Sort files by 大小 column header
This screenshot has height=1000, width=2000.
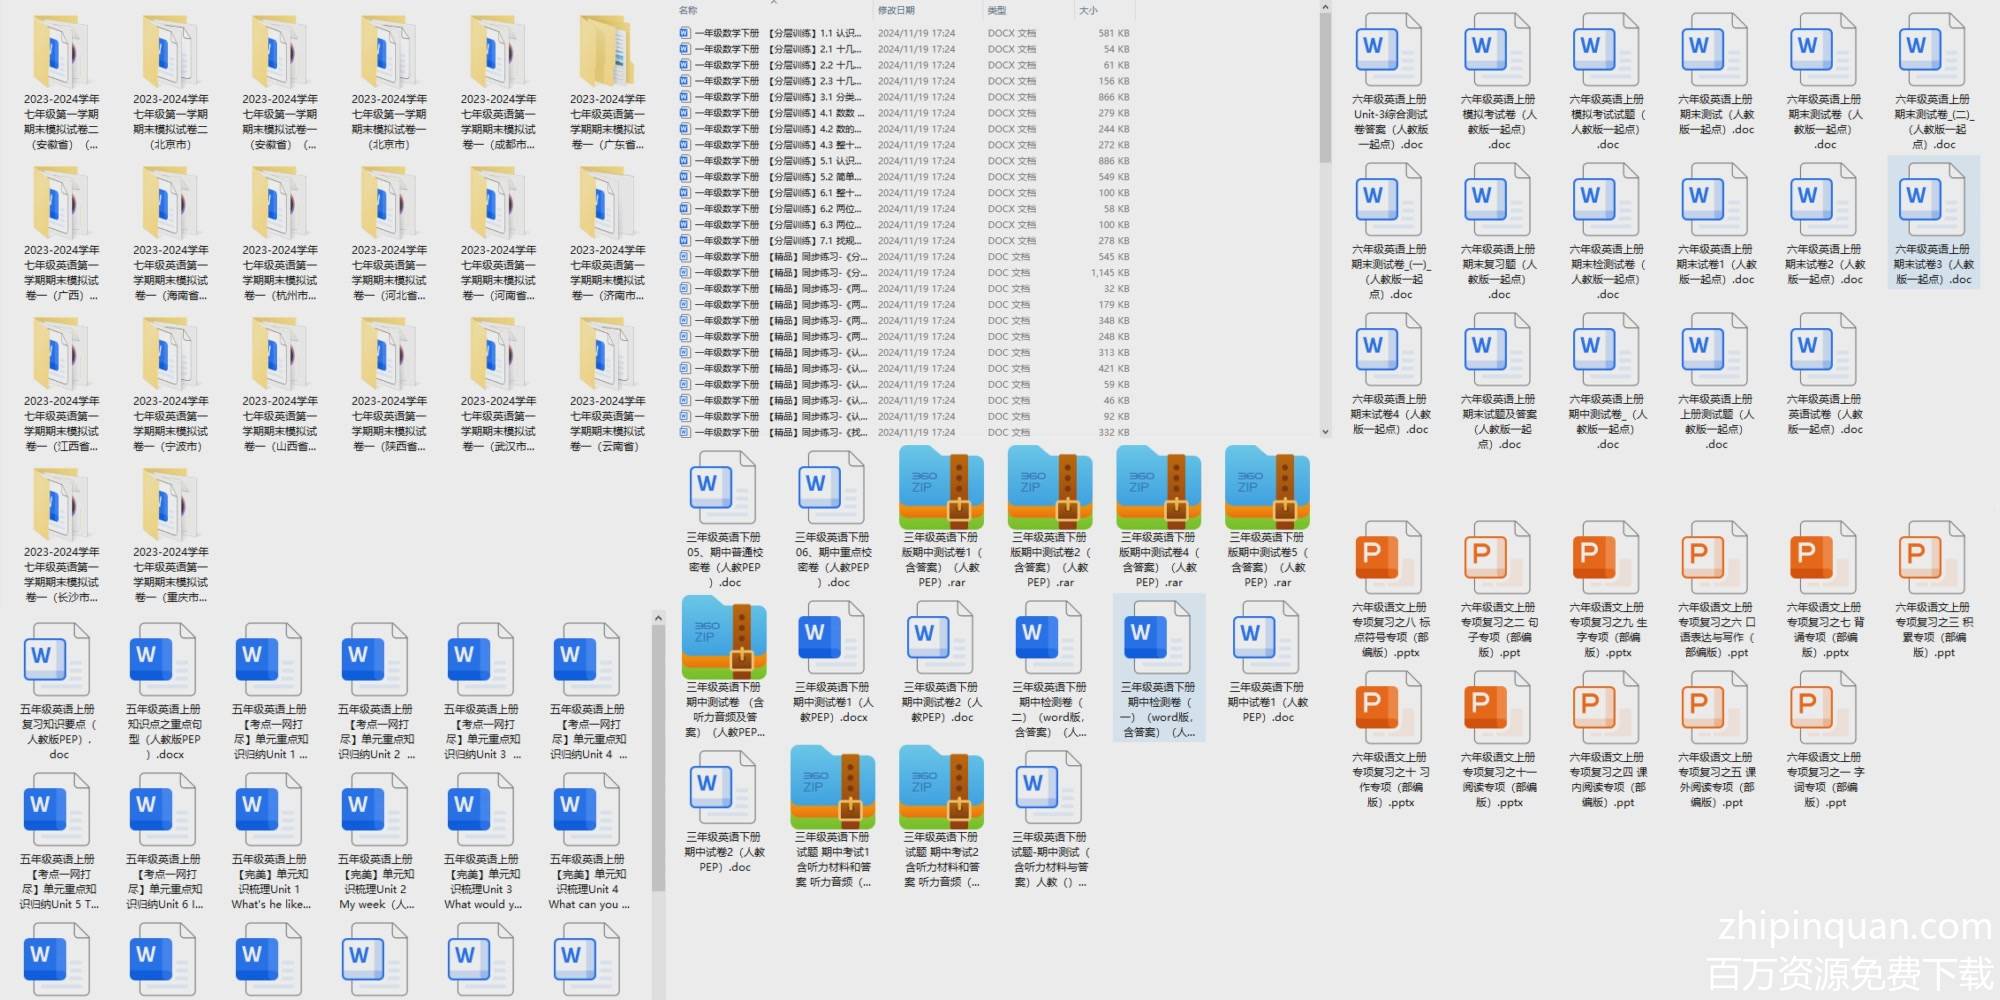click(x=1088, y=10)
